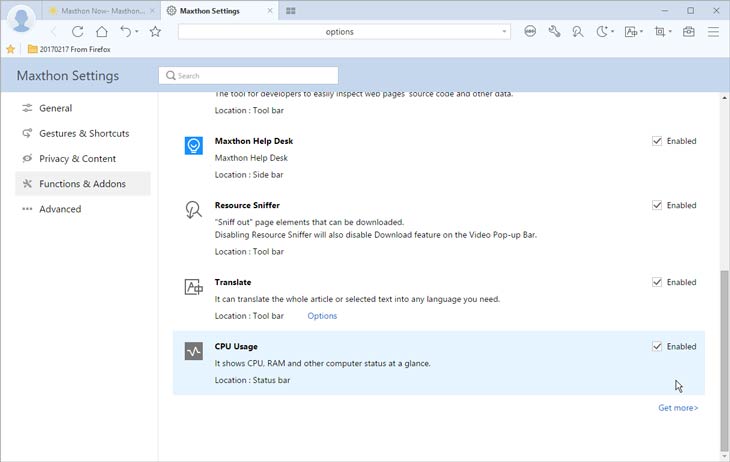The image size is (730, 462).
Task: Expand the undo history dropdown arrow
Action: pos(137,32)
